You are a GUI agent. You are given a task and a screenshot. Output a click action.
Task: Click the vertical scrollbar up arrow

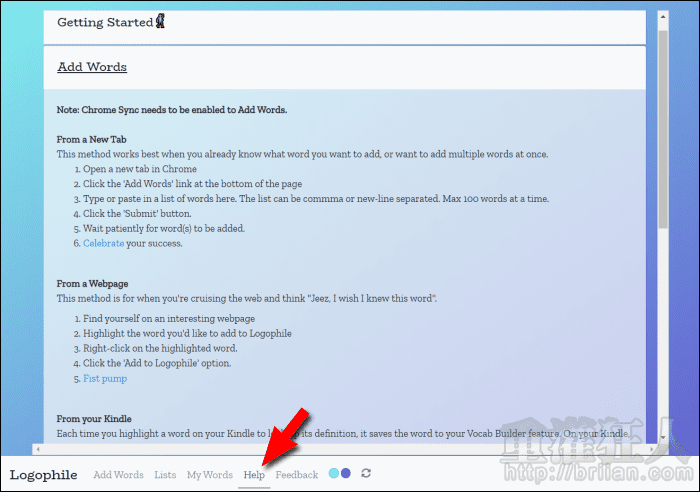tap(662, 16)
